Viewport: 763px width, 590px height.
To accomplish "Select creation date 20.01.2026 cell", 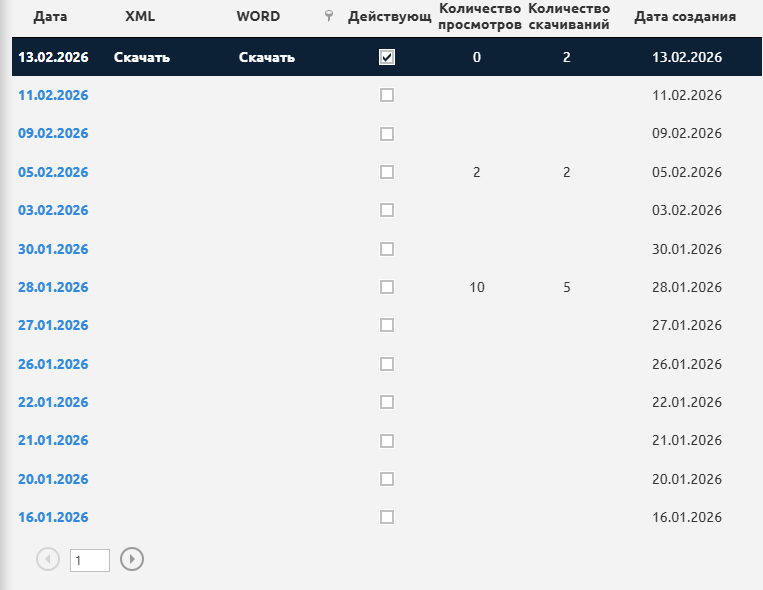I will coord(687,479).
